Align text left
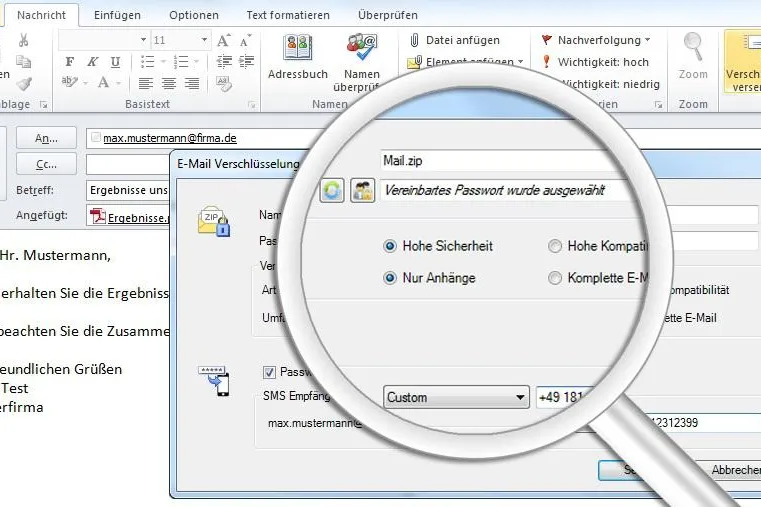 [x=146, y=83]
